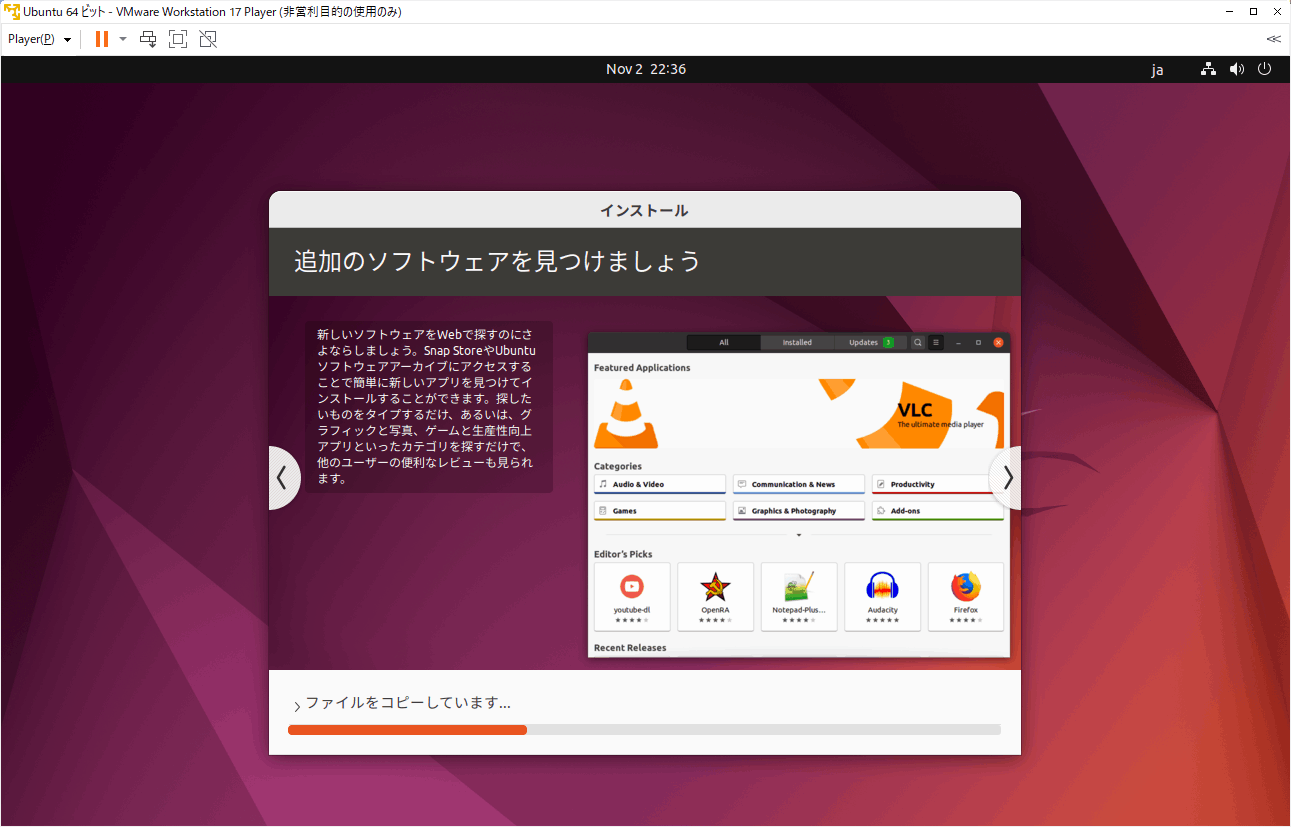1291x827 pixels.
Task: Open the Player menu in VMware
Action: point(39,39)
